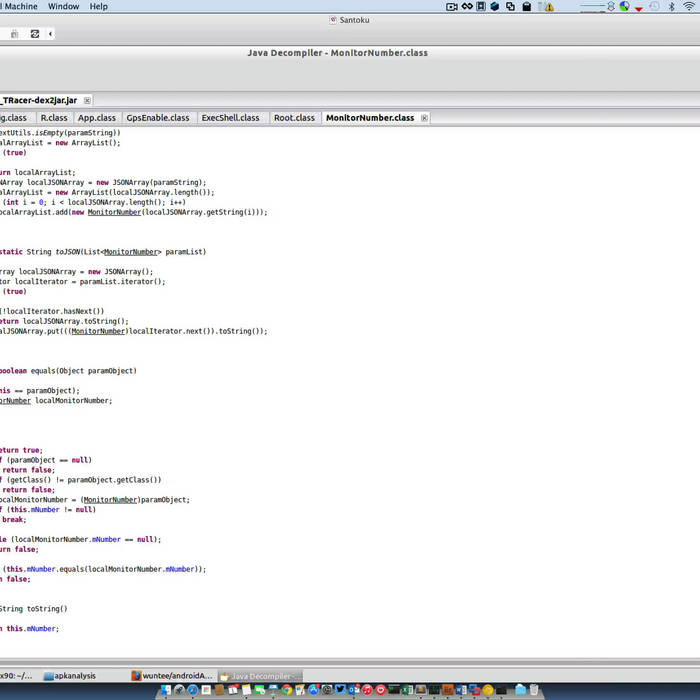The height and width of the screenshot is (700, 700).
Task: Open the App.class tab
Action: point(97,118)
